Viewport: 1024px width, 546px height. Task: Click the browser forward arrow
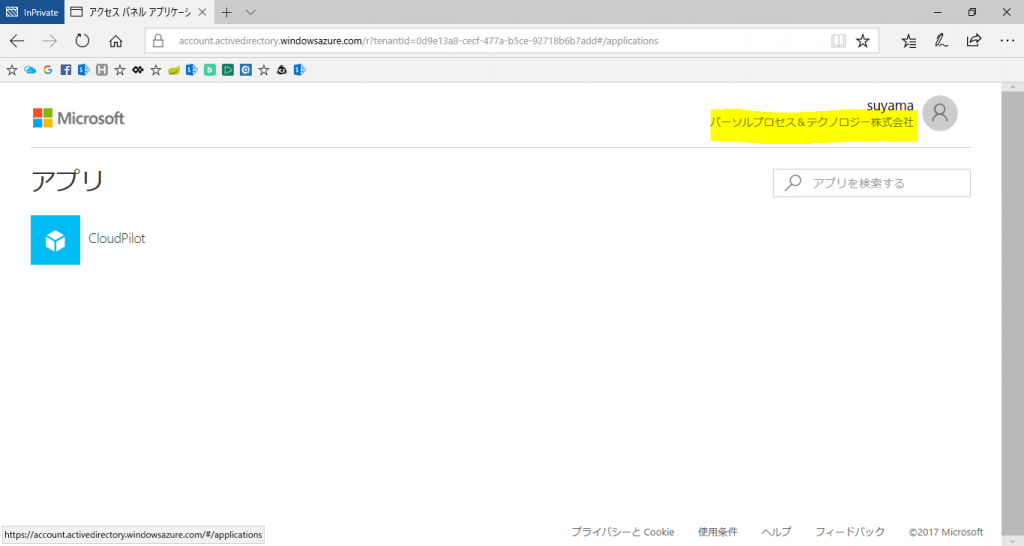[x=50, y=40]
